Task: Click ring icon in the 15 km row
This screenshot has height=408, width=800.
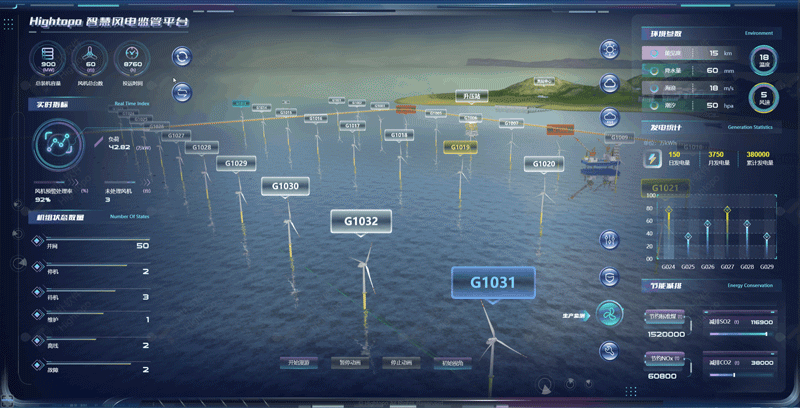Action: [654, 53]
